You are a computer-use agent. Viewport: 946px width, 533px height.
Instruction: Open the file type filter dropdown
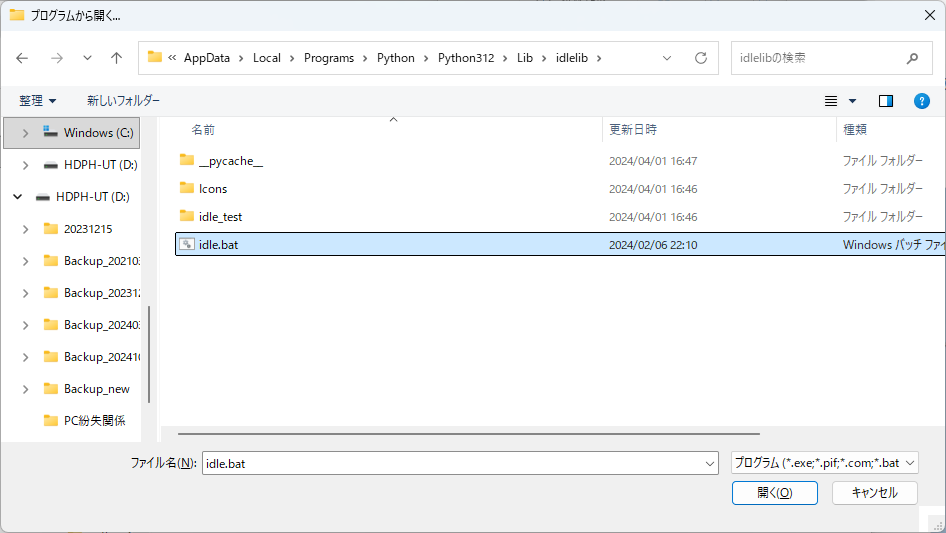click(909, 463)
